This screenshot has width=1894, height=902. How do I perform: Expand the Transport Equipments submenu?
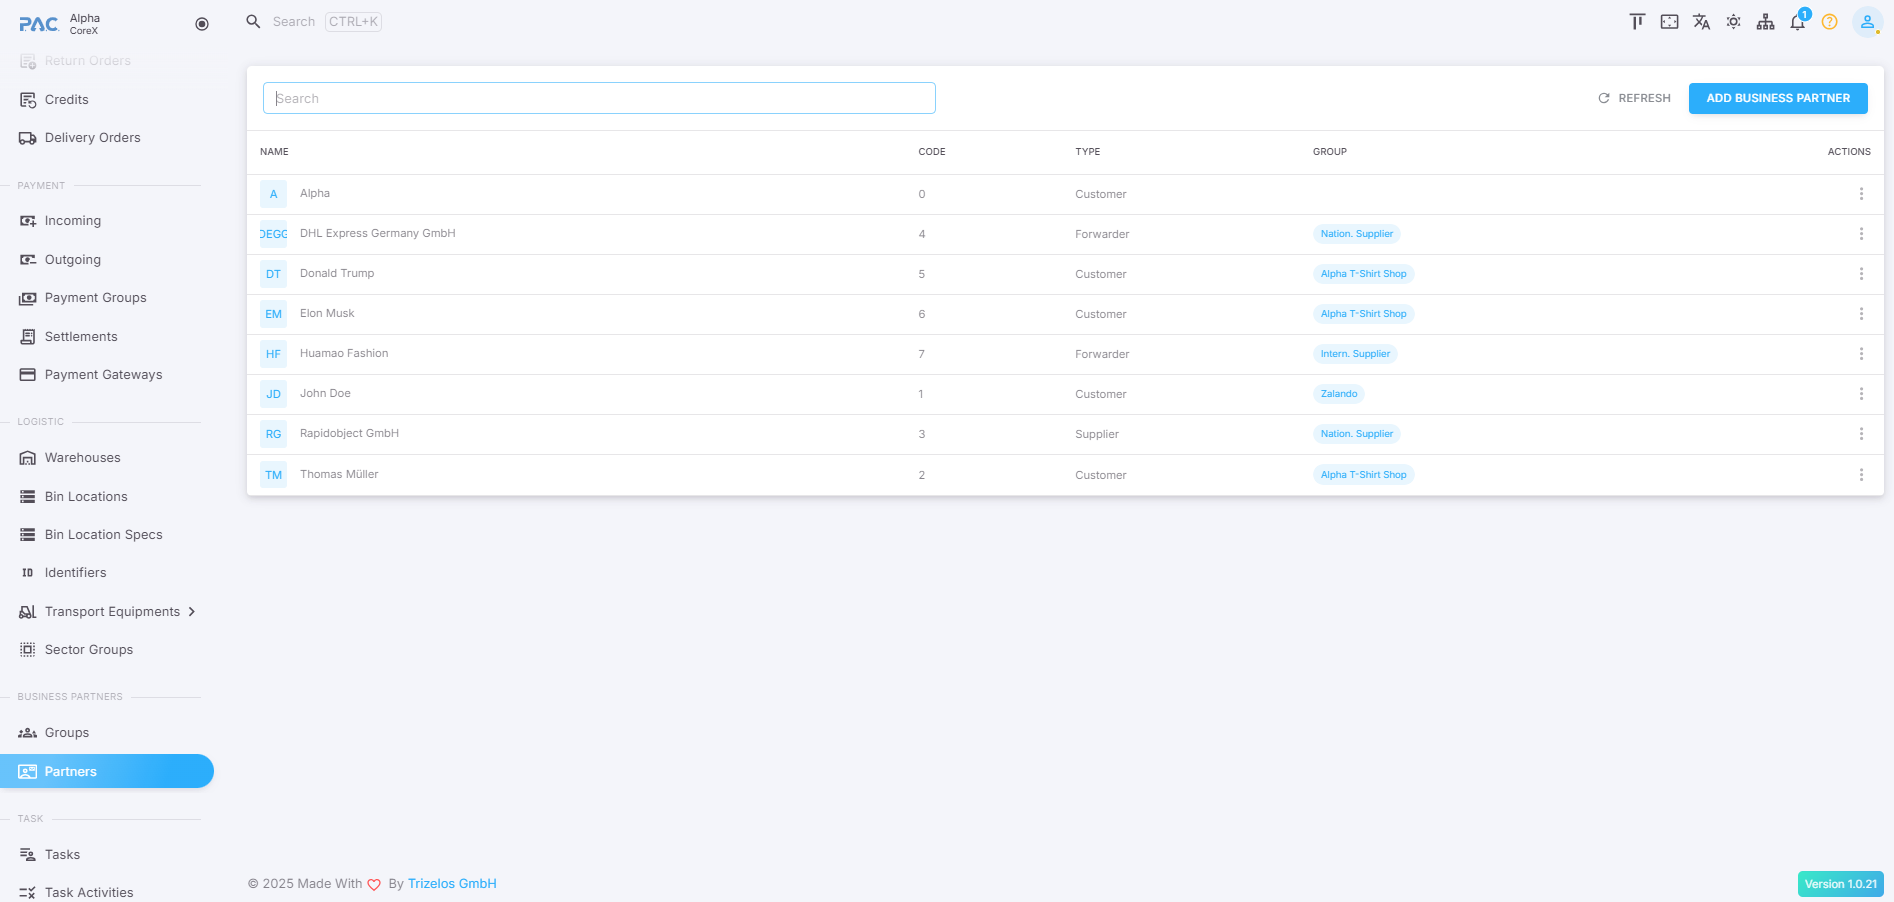point(191,612)
